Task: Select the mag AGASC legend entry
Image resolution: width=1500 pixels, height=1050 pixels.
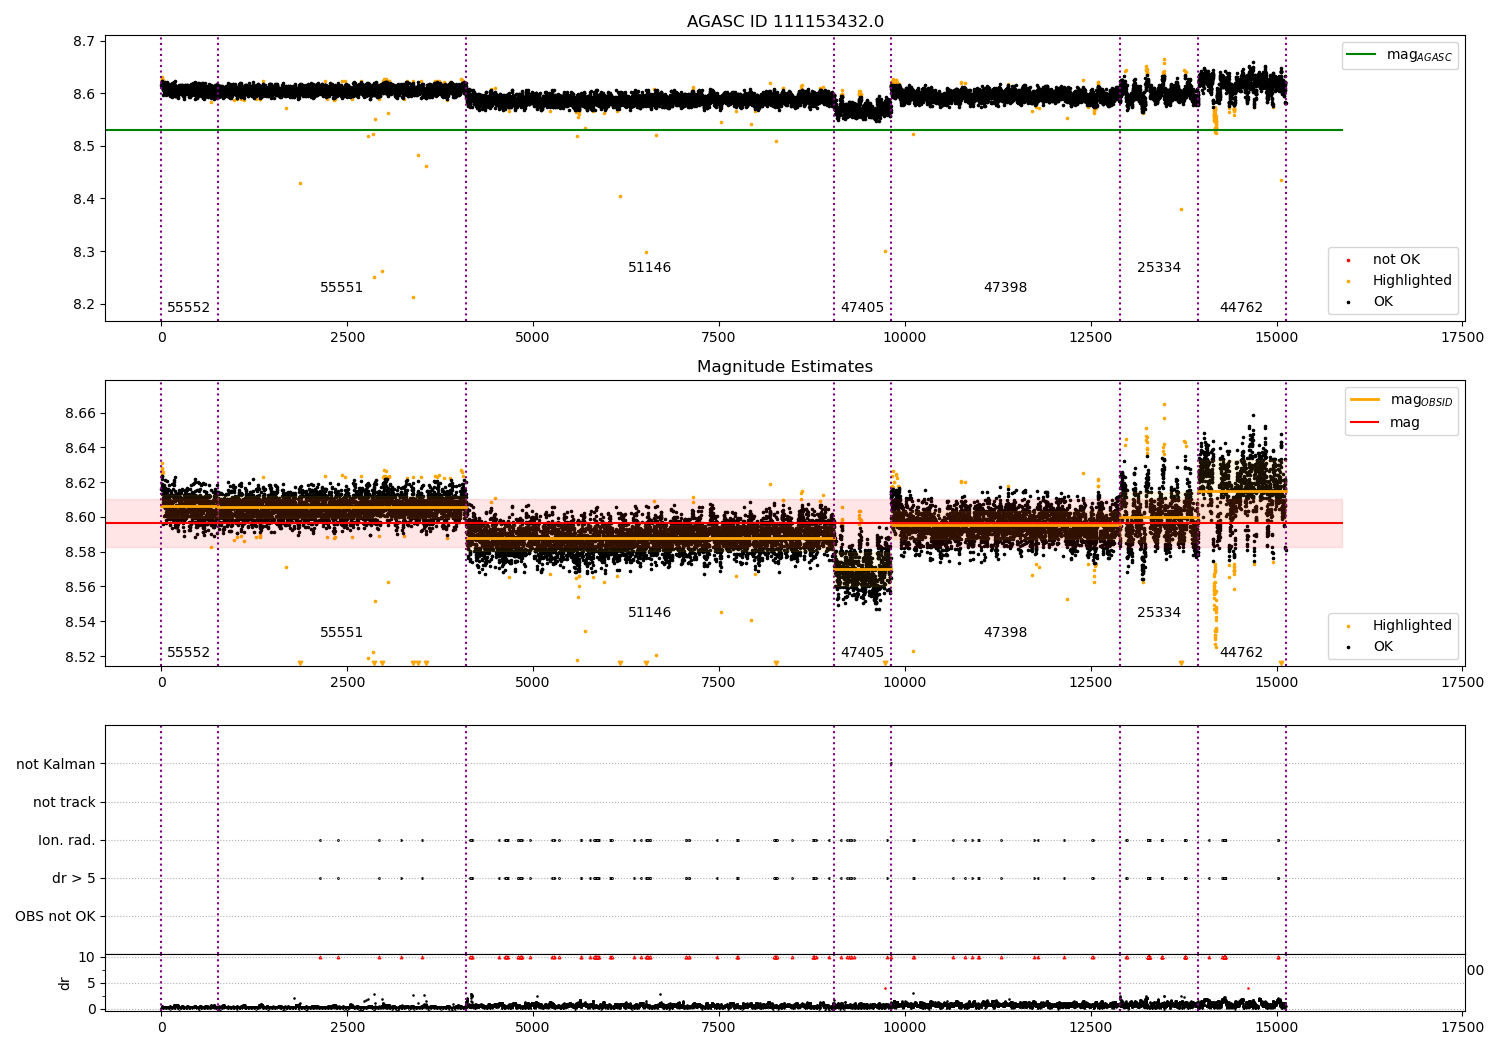Action: tap(1400, 56)
